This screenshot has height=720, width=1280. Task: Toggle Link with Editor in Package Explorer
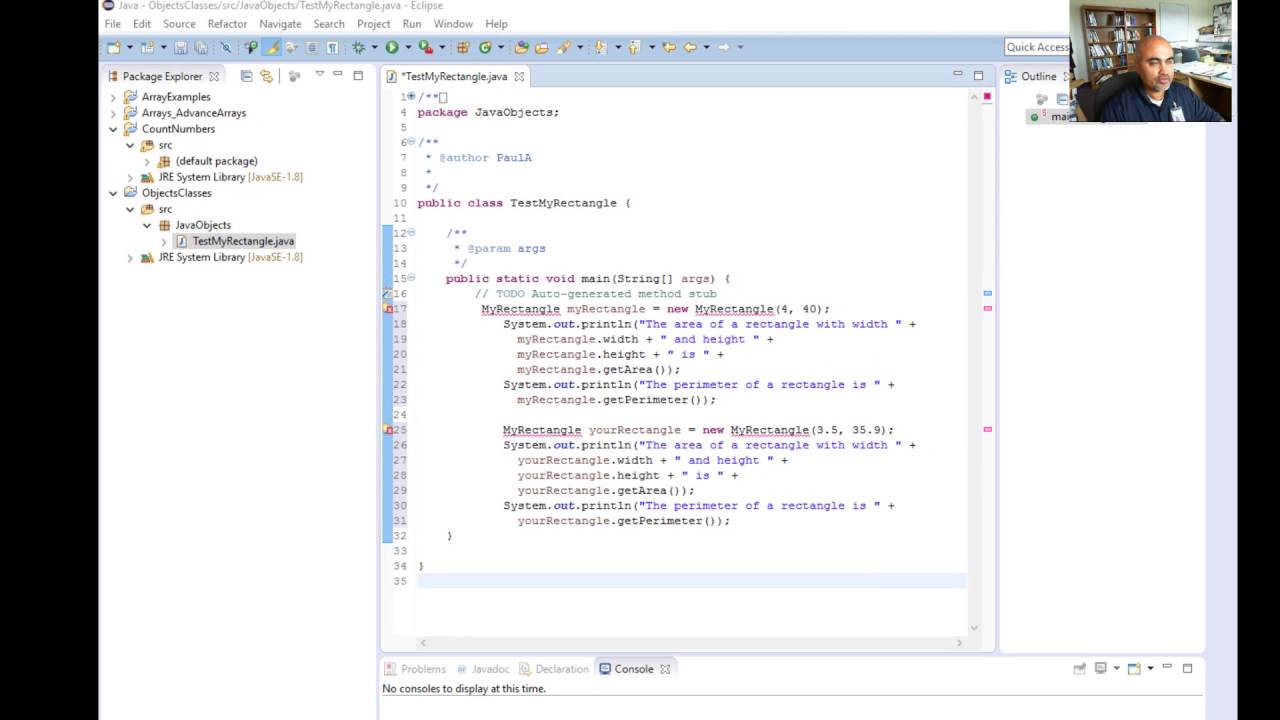point(266,76)
